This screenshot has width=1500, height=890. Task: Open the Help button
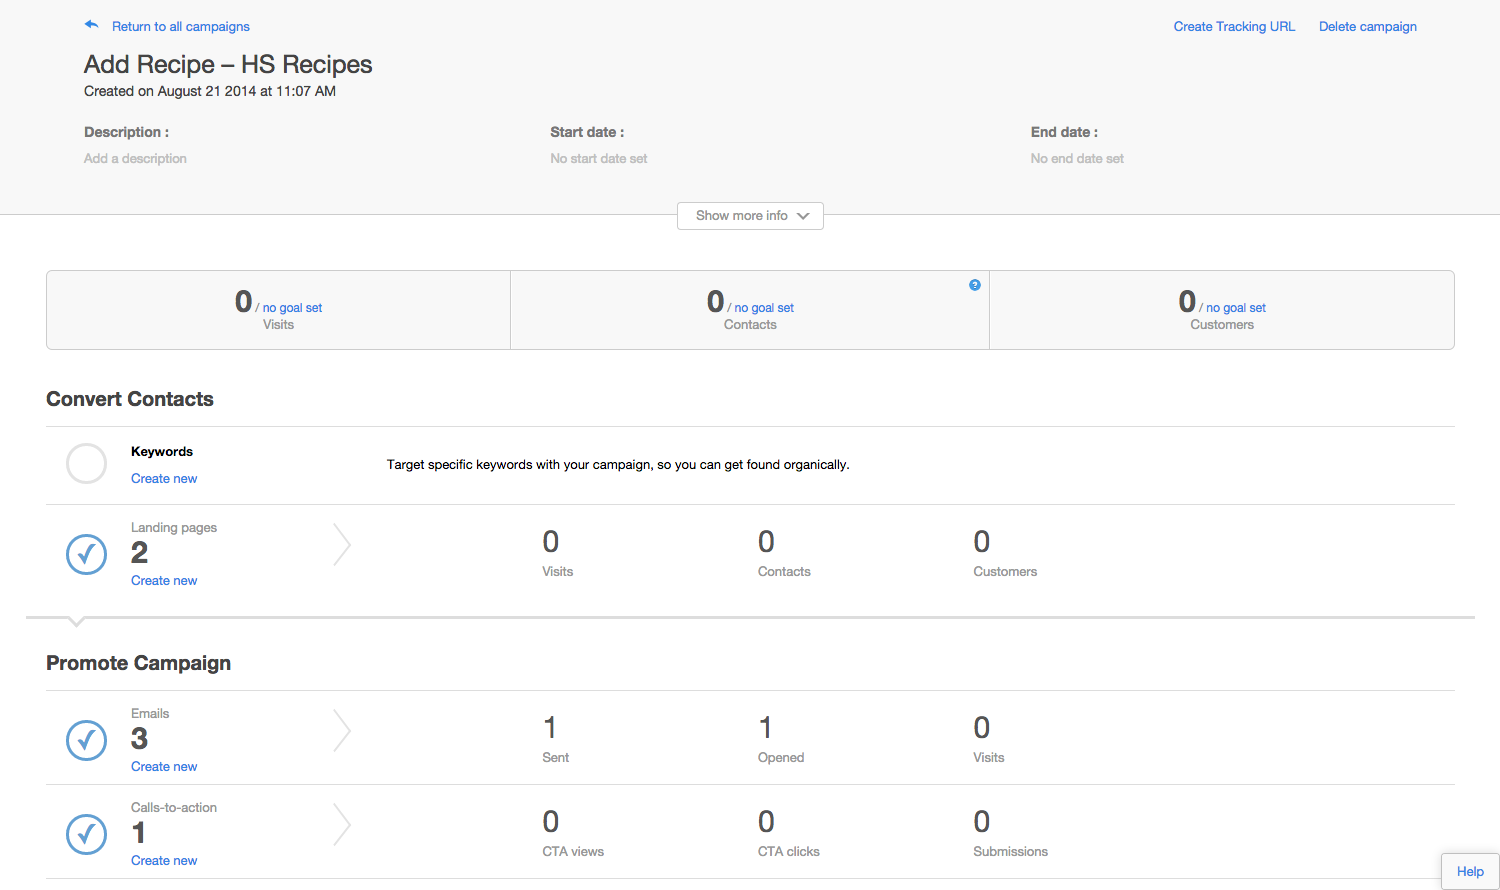pos(1469,871)
